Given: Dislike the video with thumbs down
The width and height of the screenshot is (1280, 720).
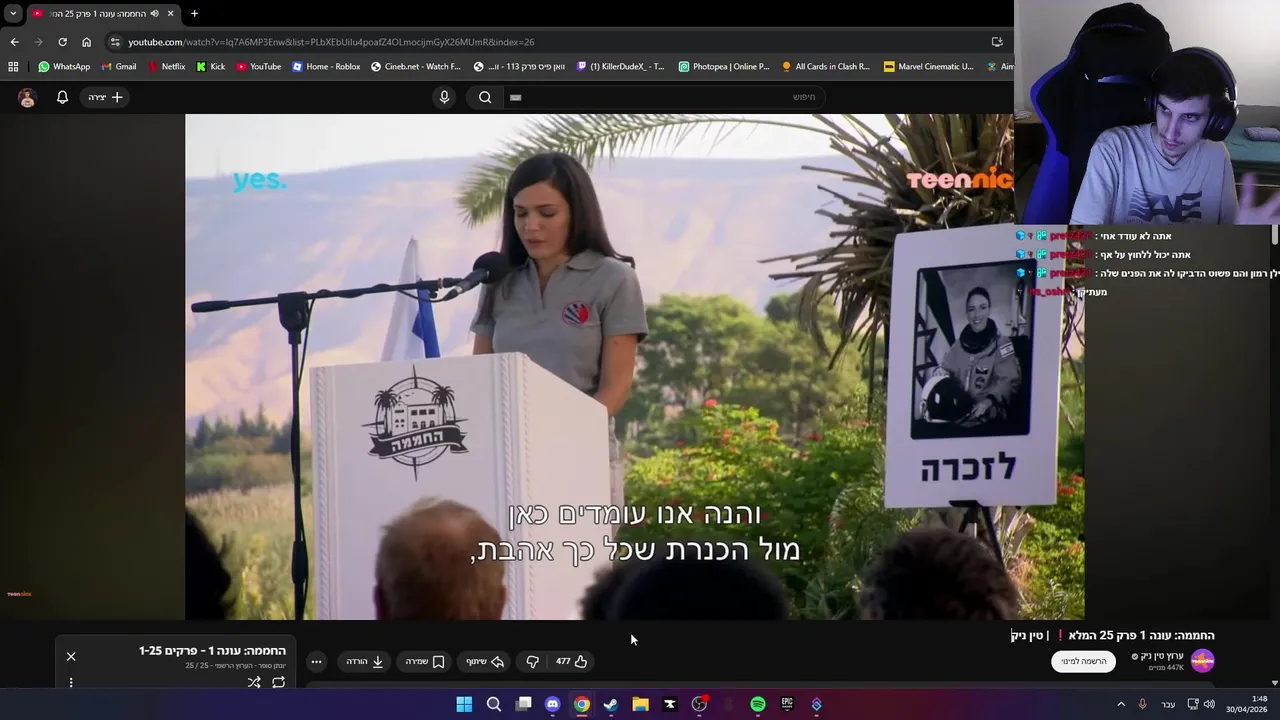Looking at the screenshot, I should 532,661.
